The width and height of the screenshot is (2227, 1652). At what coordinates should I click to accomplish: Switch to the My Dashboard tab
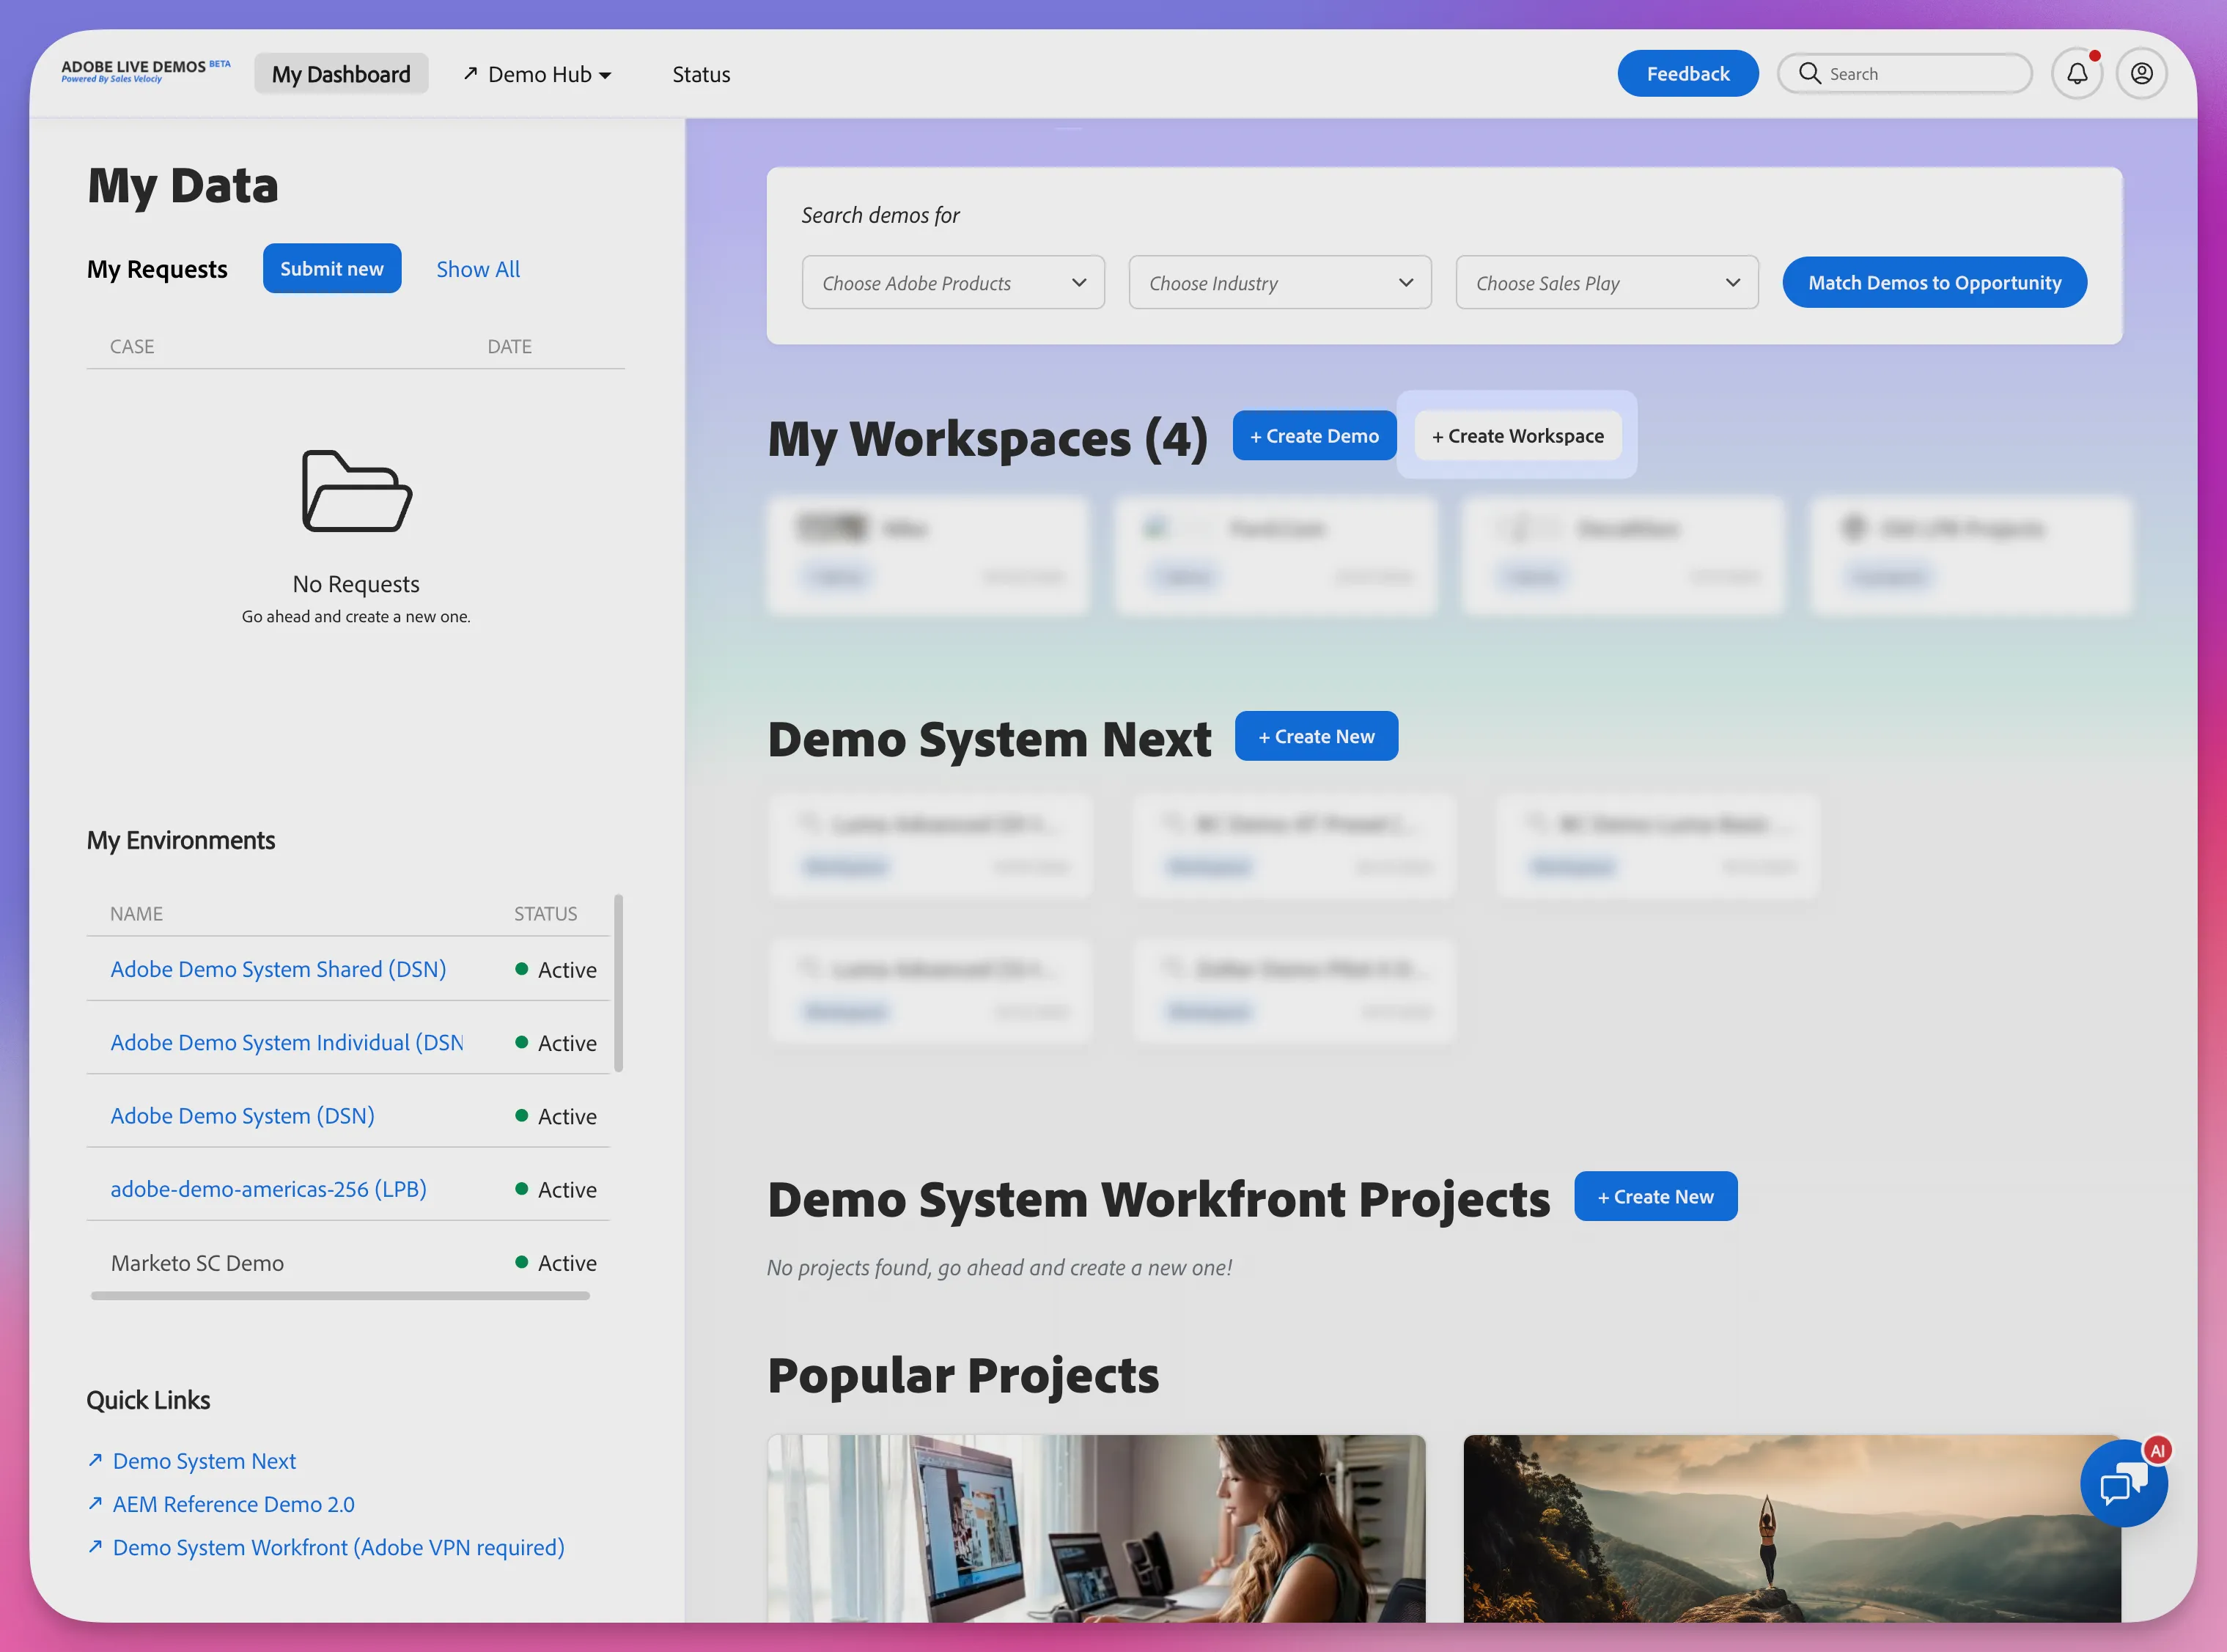coord(341,74)
